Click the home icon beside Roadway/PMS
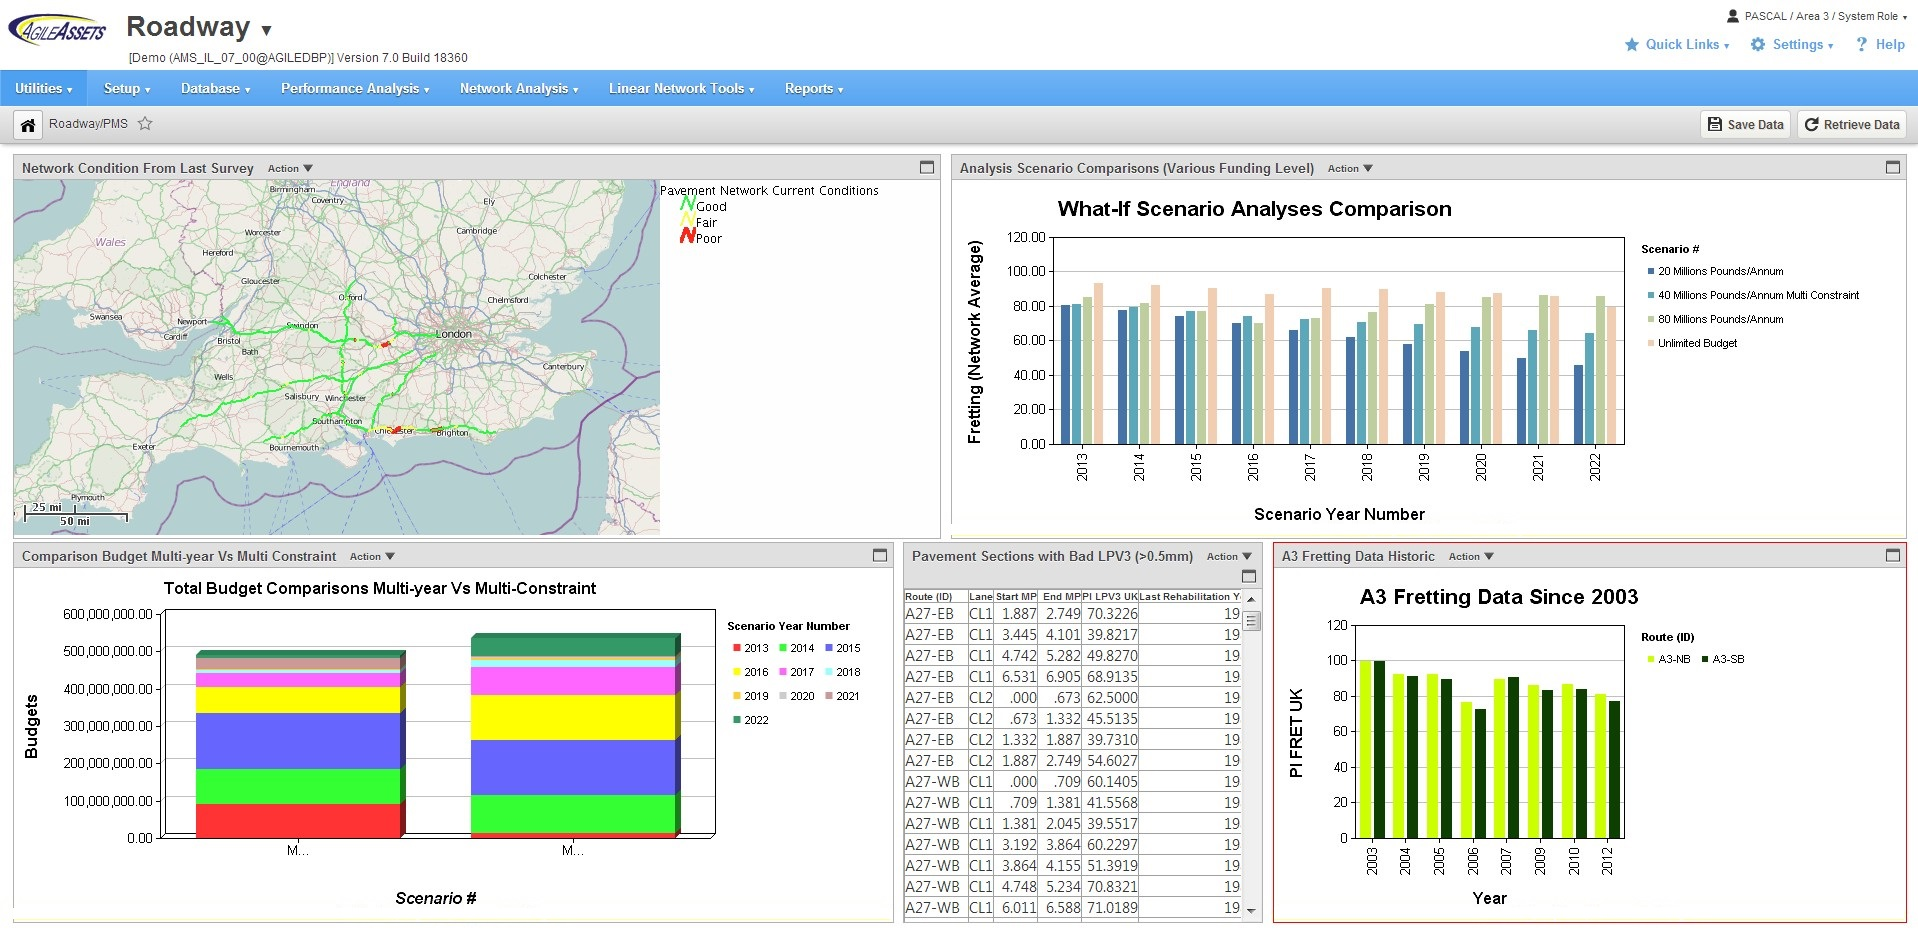The image size is (1918, 942). coord(27,124)
